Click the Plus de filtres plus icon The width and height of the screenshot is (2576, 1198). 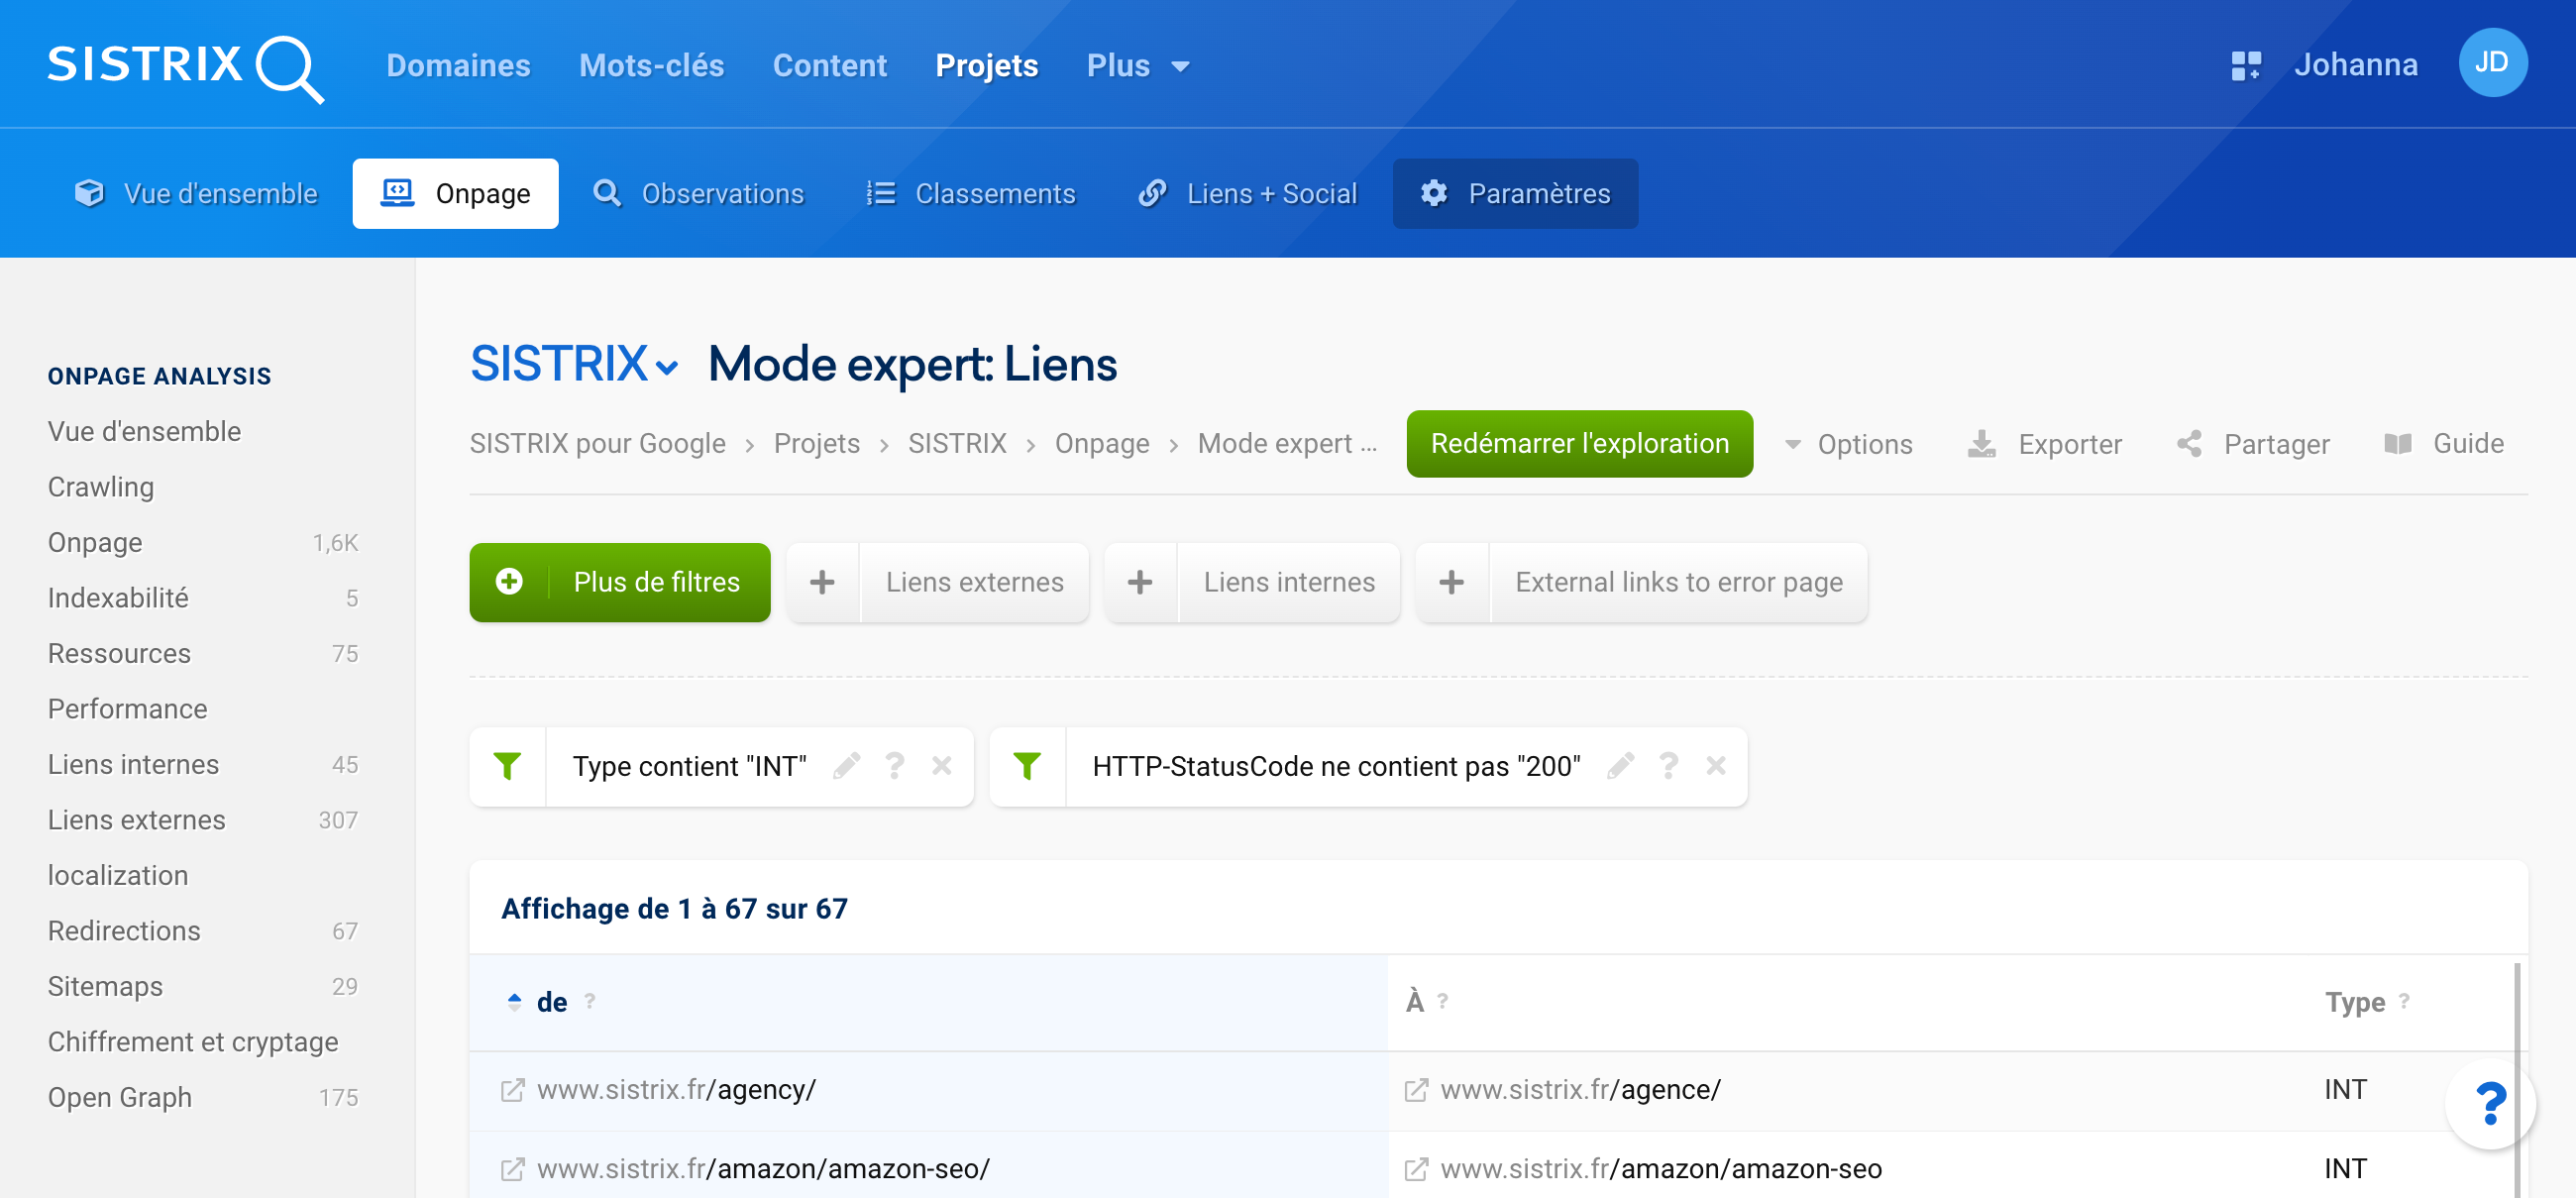click(509, 582)
